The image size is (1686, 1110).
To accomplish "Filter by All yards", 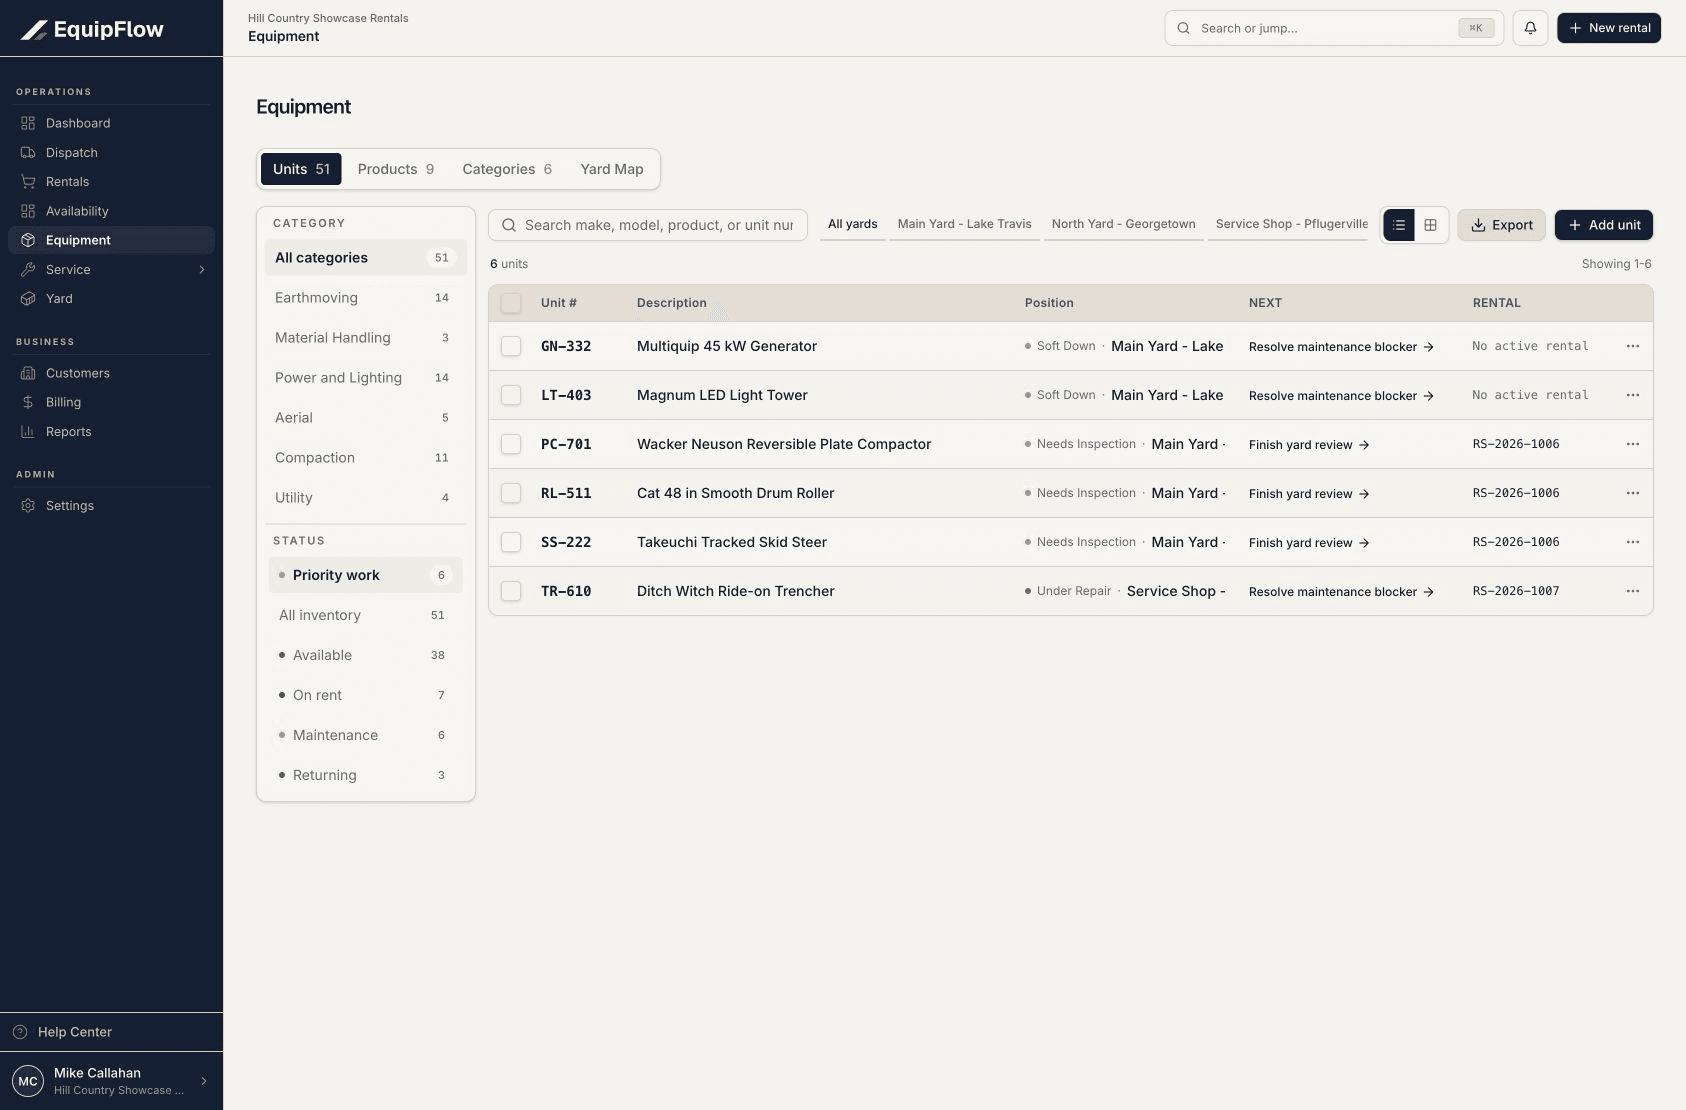I will point(853,224).
